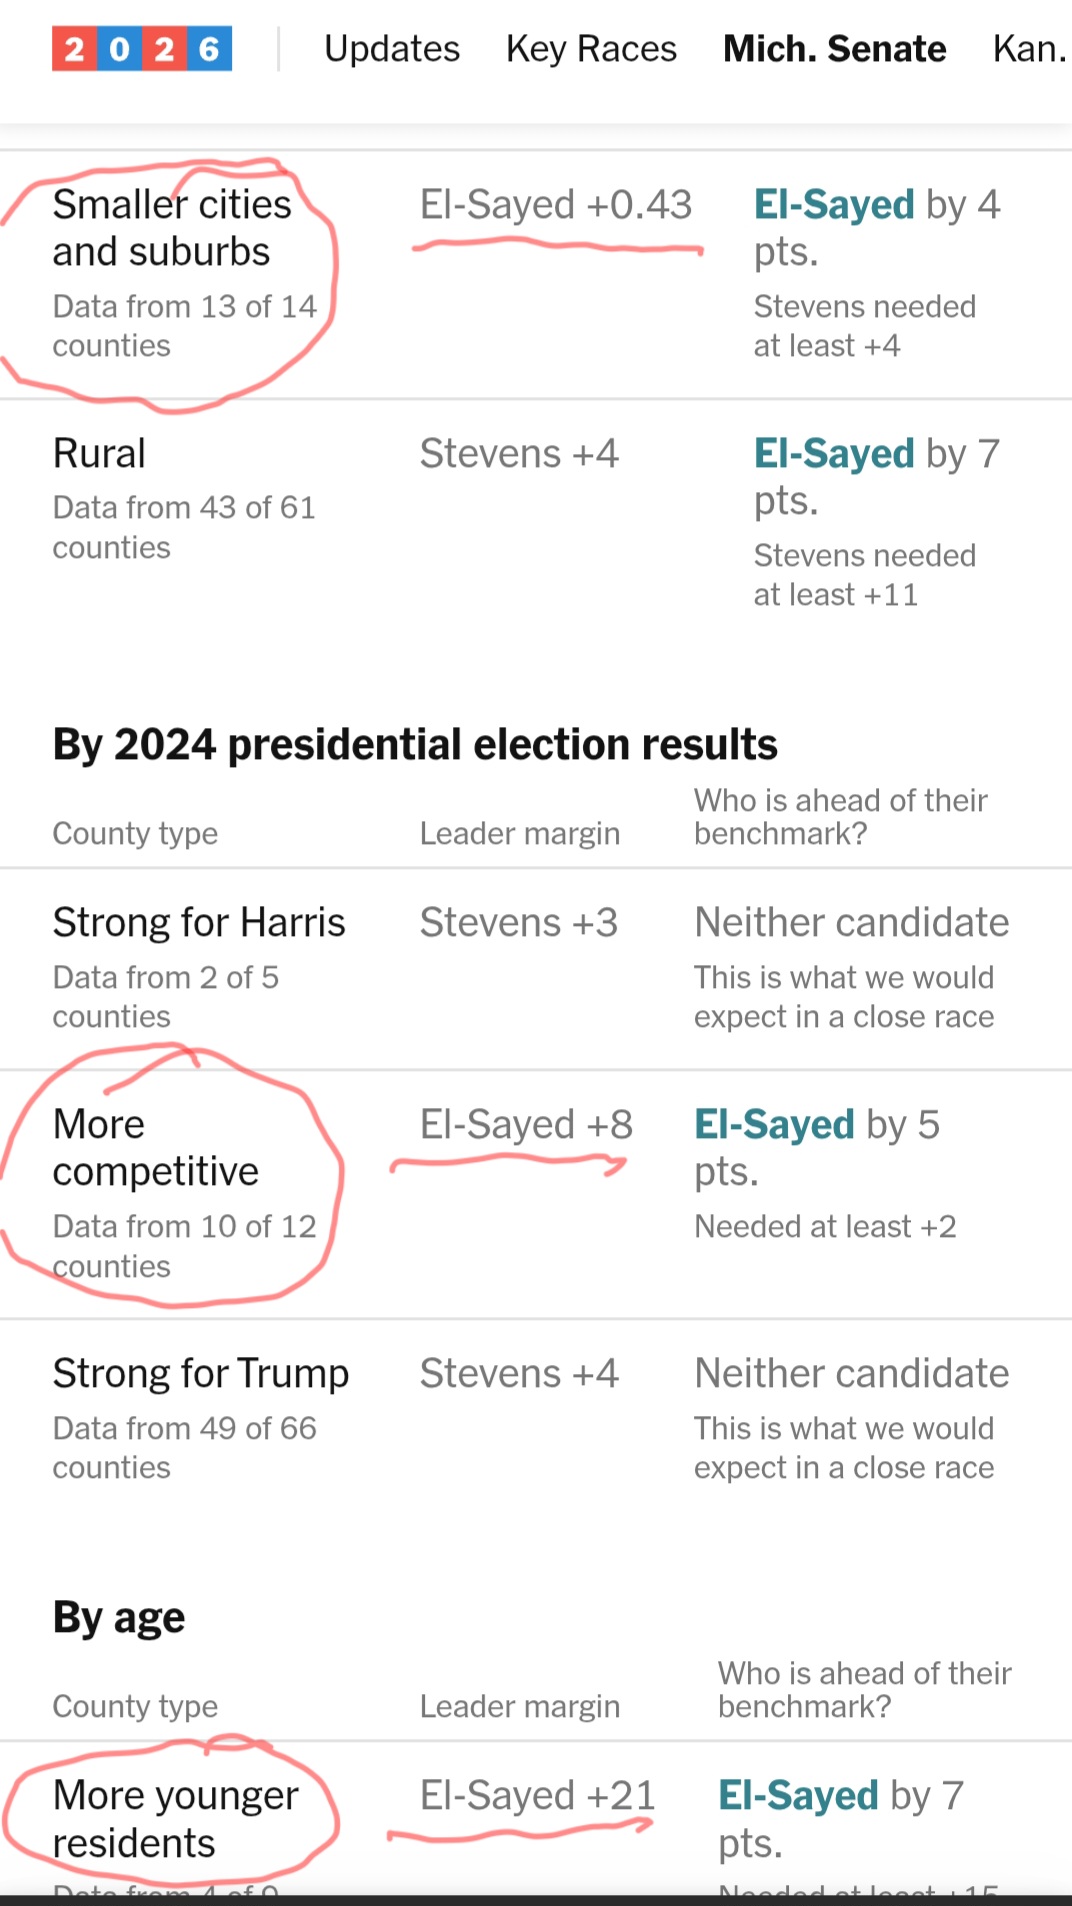Viewport: 1072px width, 1906px height.
Task: Click the Stevens +4 Rural margin
Action: tap(519, 454)
